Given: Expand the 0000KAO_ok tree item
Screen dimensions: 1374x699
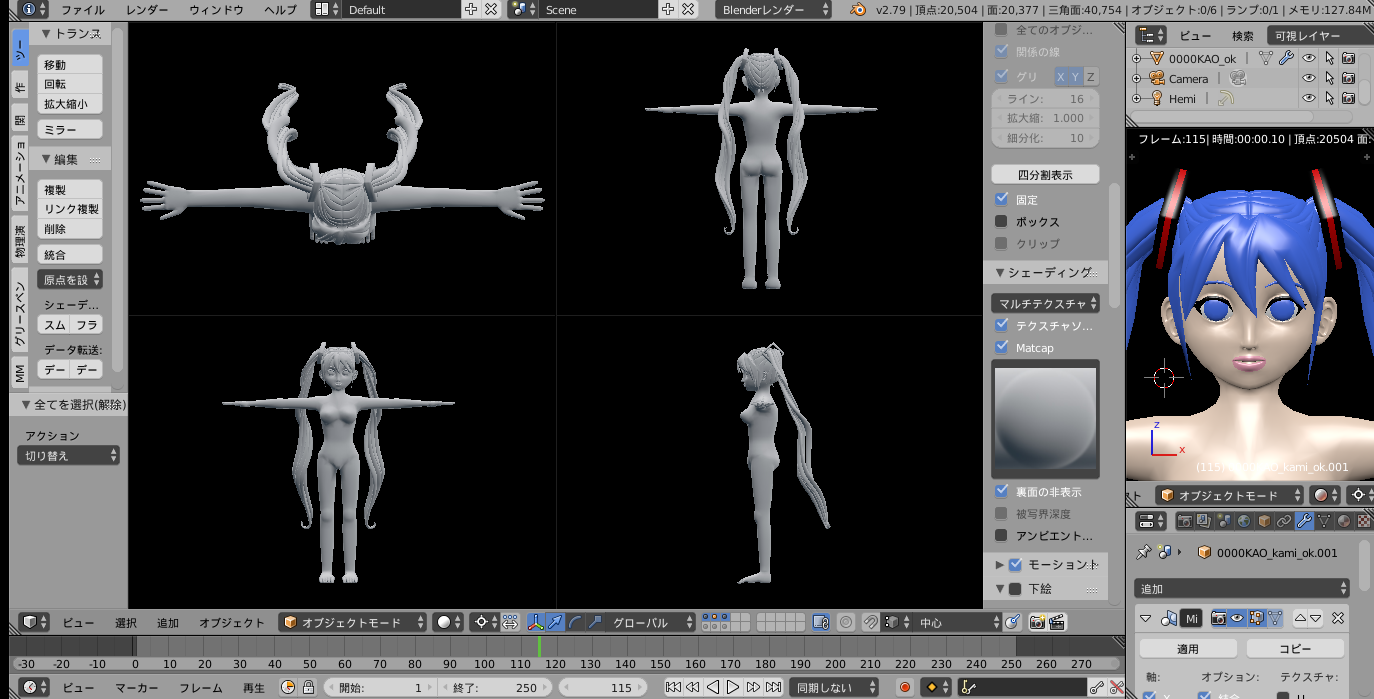Looking at the screenshot, I should [1137, 59].
